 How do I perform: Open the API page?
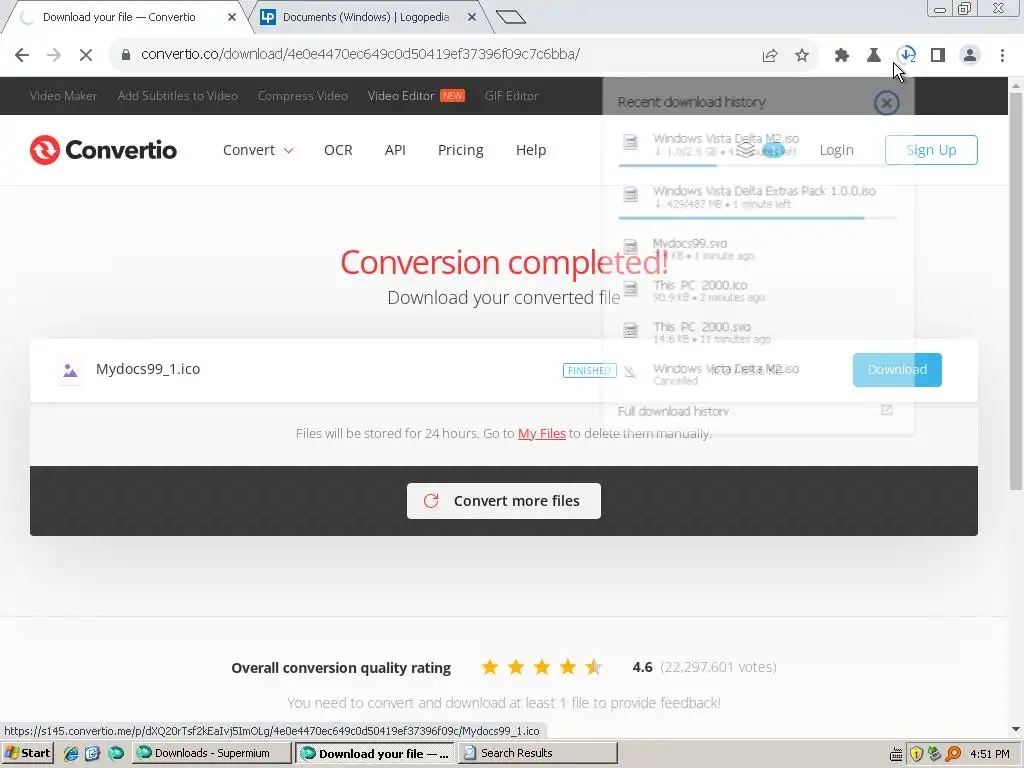(395, 150)
